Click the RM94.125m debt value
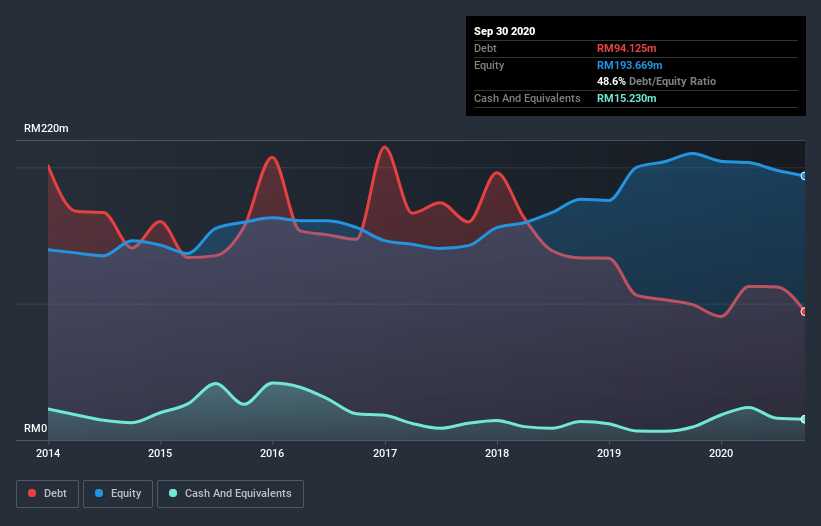The width and height of the screenshot is (821, 526). click(x=627, y=48)
